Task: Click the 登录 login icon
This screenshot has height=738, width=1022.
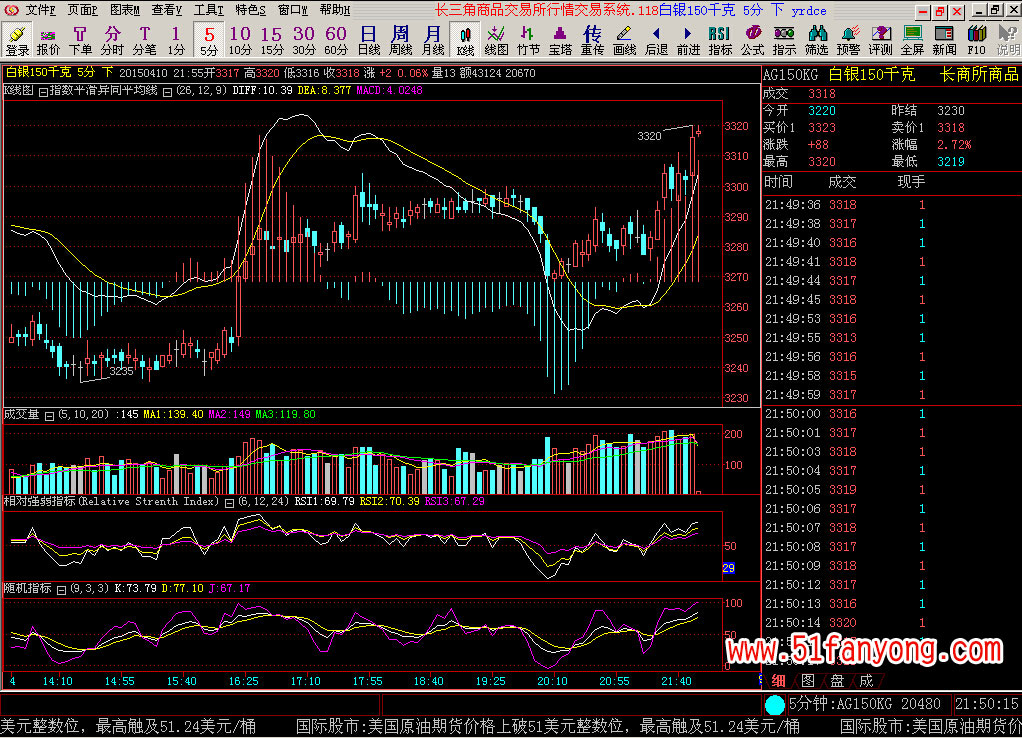Action: (x=17, y=40)
